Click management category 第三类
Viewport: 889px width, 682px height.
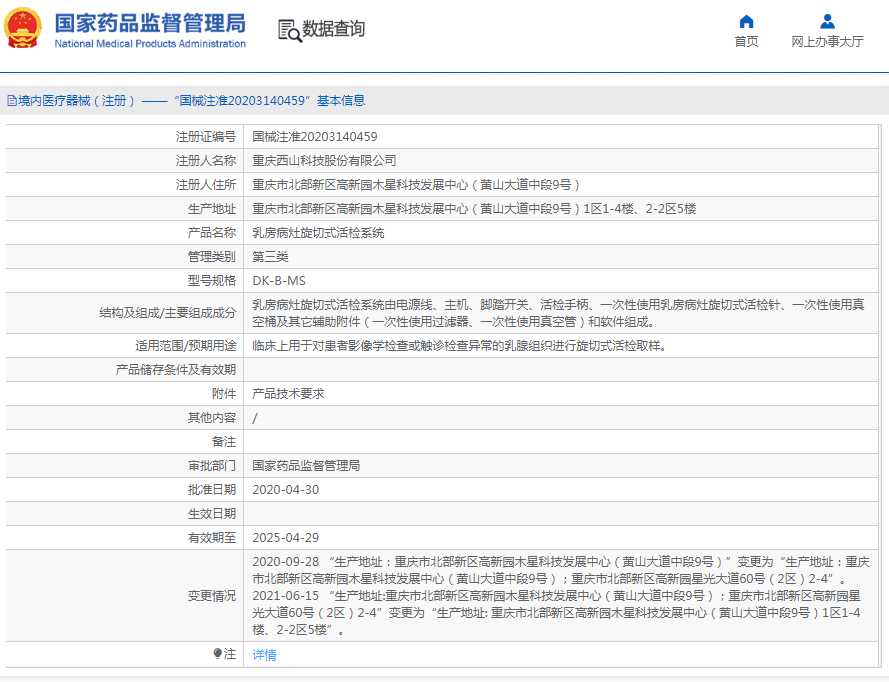[x=270, y=257]
